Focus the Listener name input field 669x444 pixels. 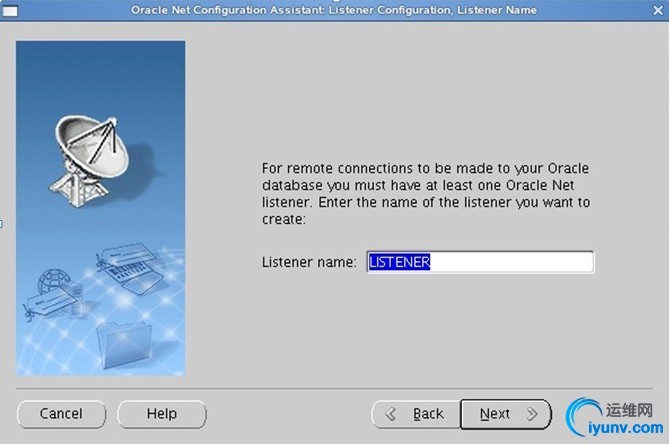(480, 262)
